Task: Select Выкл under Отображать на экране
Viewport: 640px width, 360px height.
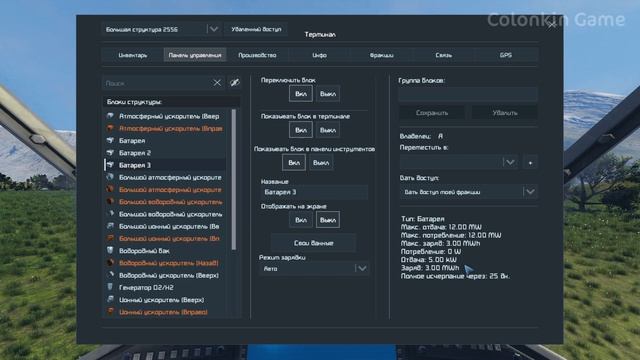Action: coord(328,220)
